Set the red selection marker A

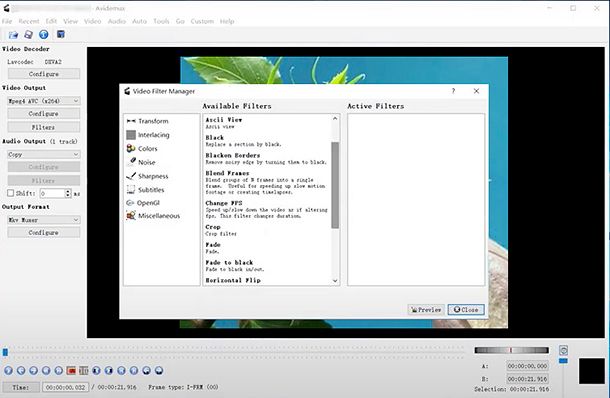coord(71,370)
